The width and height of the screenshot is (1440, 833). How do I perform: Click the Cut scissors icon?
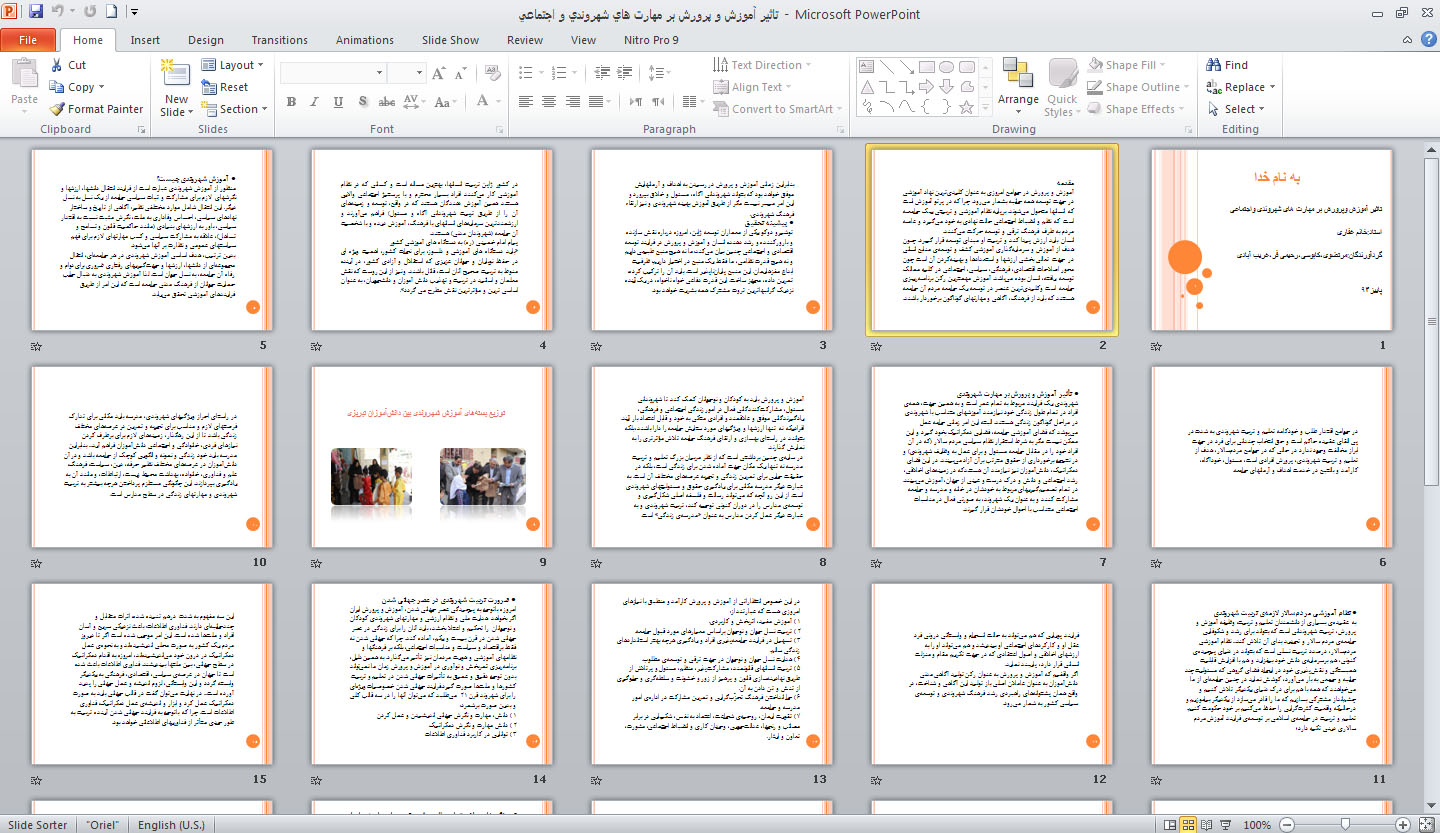click(57, 65)
